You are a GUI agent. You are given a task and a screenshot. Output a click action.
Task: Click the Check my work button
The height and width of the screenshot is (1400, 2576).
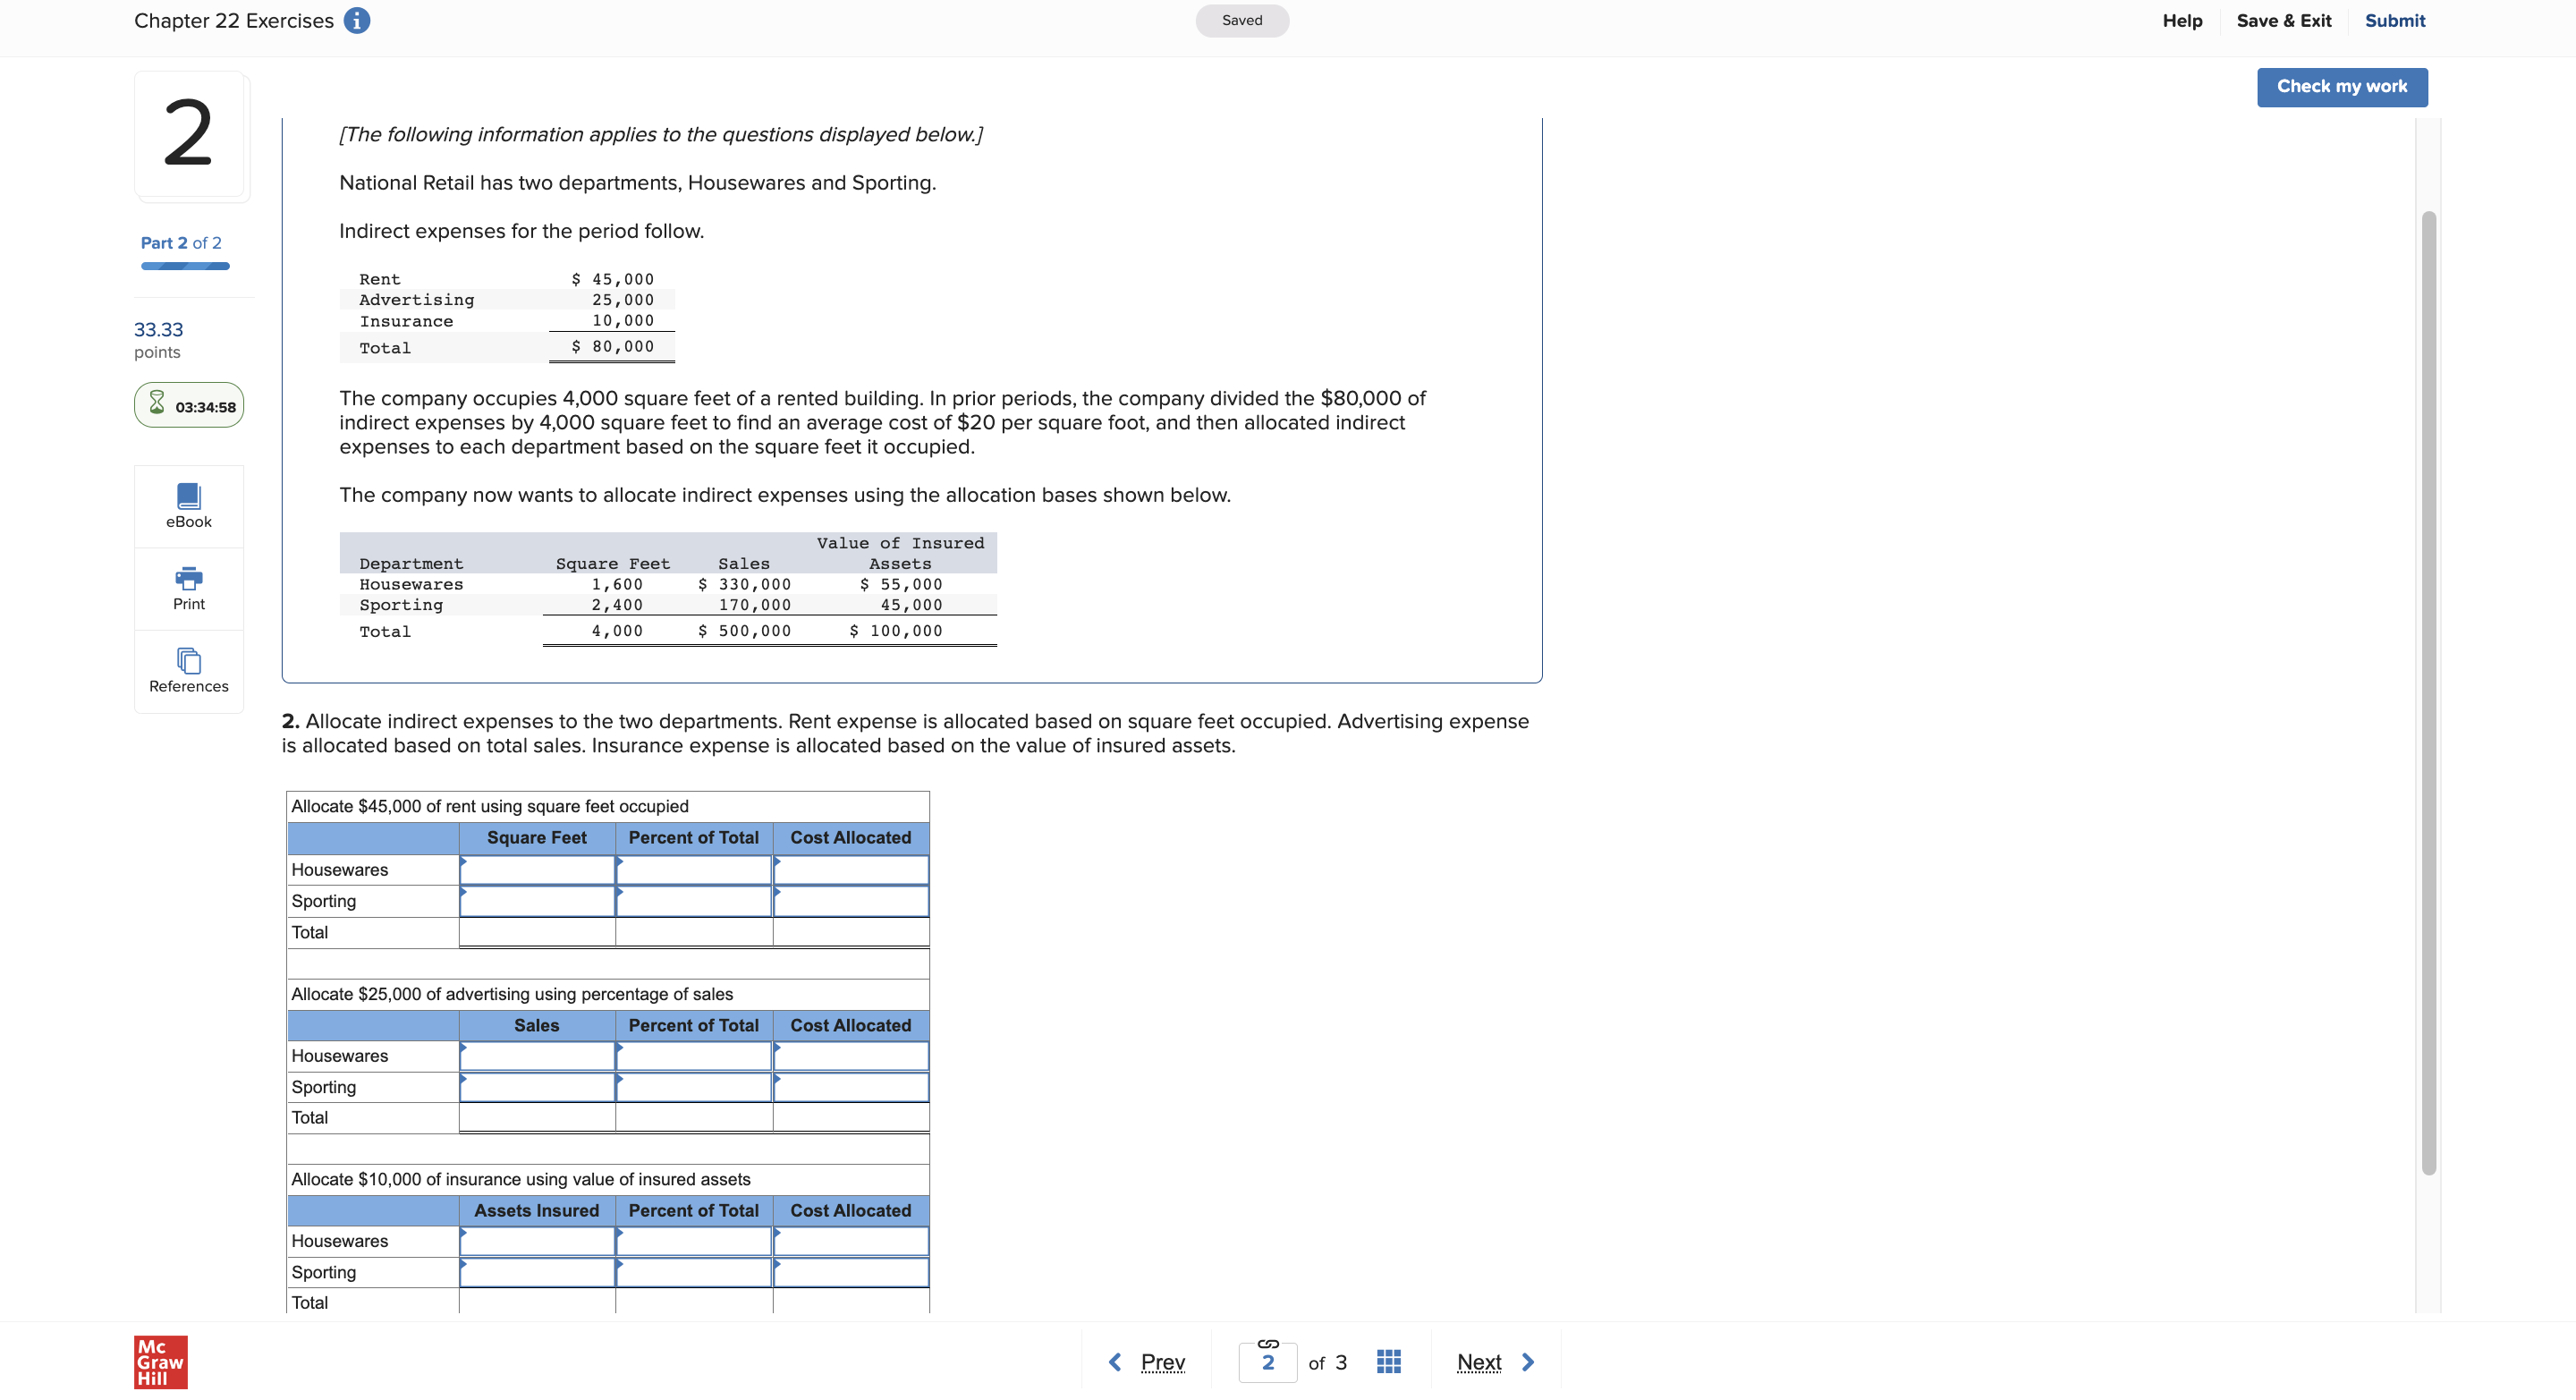pos(2342,86)
